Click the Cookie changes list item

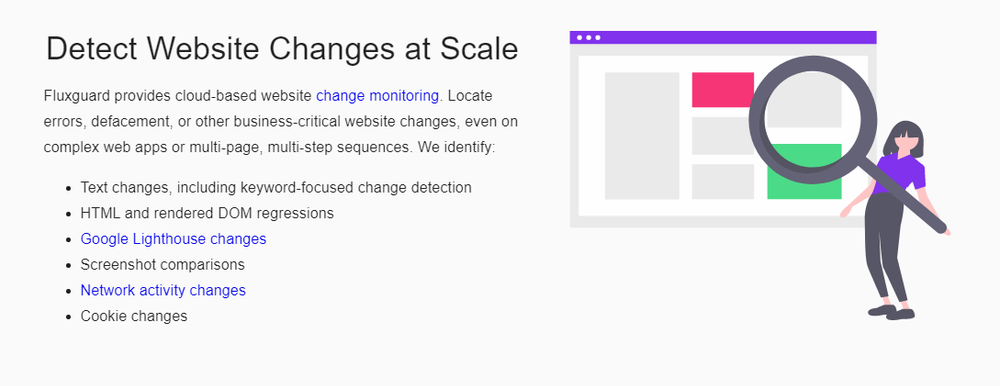coord(134,316)
